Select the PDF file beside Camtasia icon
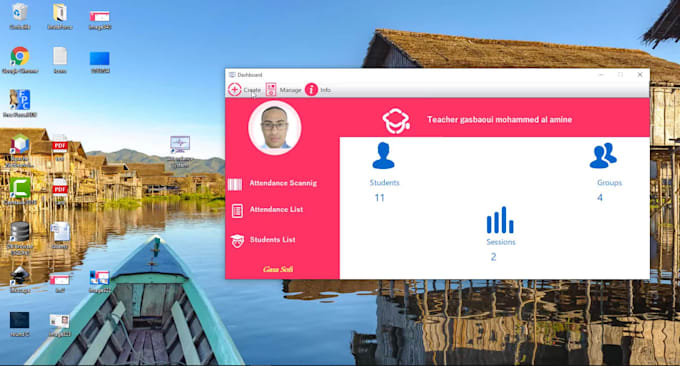680x366 pixels. (60, 191)
